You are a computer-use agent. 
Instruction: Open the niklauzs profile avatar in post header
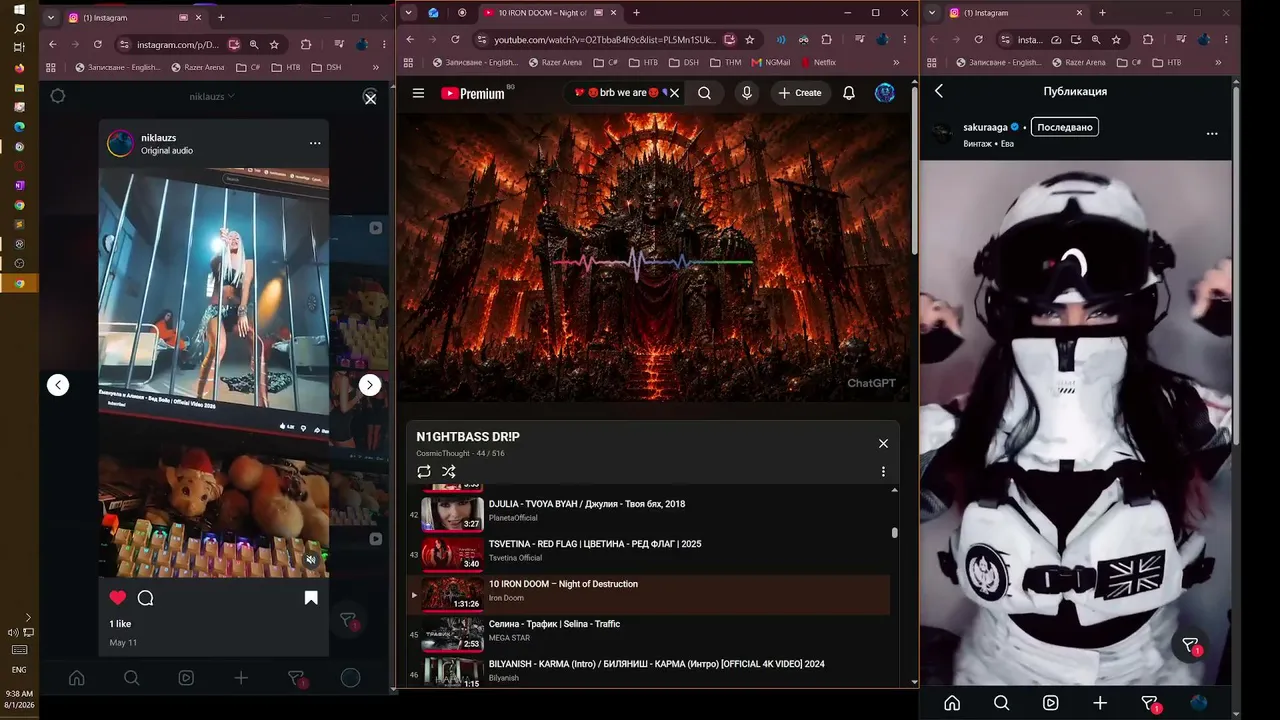pyautogui.click(x=120, y=143)
